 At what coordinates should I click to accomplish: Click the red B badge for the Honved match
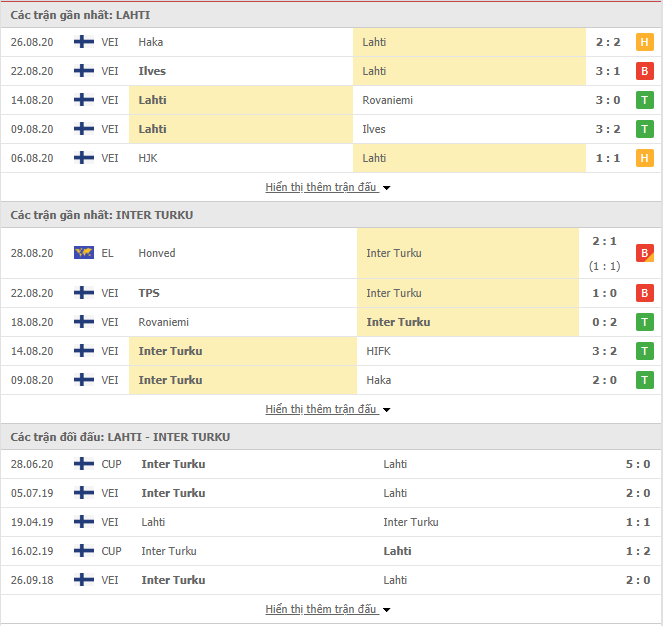pyautogui.click(x=644, y=253)
